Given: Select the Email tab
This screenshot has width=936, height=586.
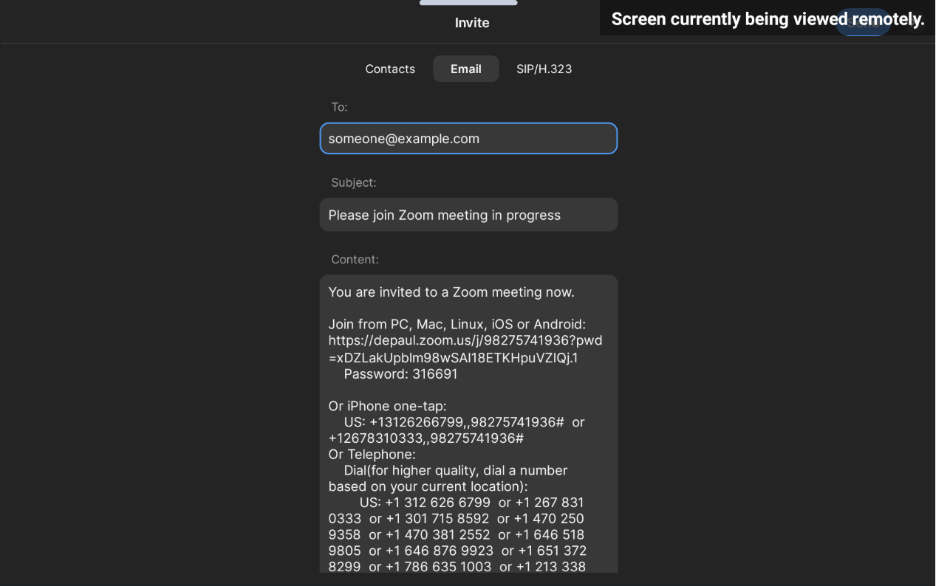Looking at the screenshot, I should tap(466, 69).
